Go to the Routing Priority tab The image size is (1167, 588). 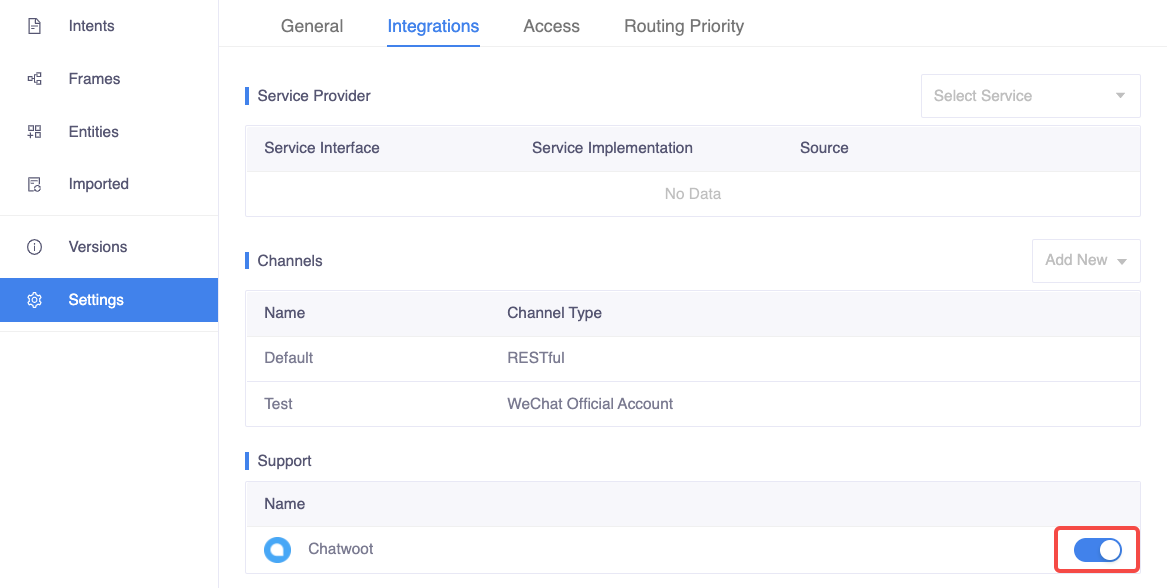(683, 26)
